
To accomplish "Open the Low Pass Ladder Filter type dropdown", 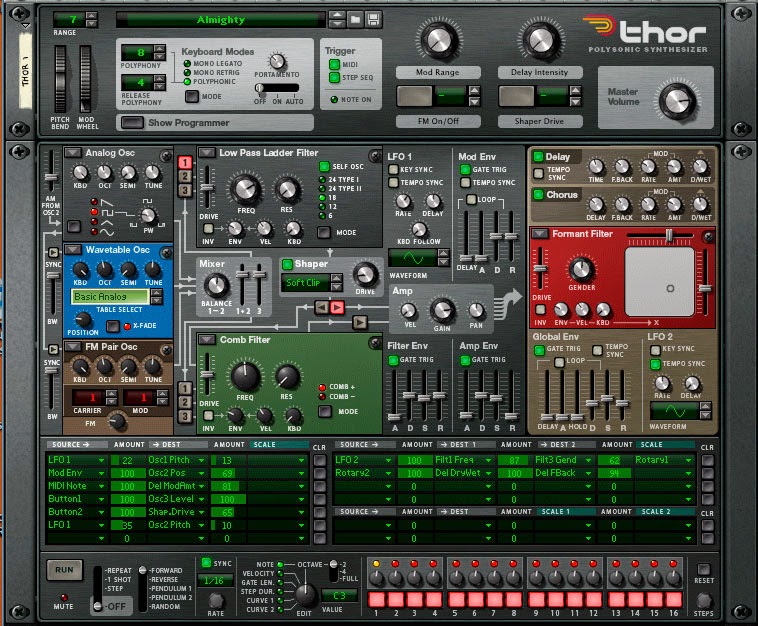I will tap(207, 153).
